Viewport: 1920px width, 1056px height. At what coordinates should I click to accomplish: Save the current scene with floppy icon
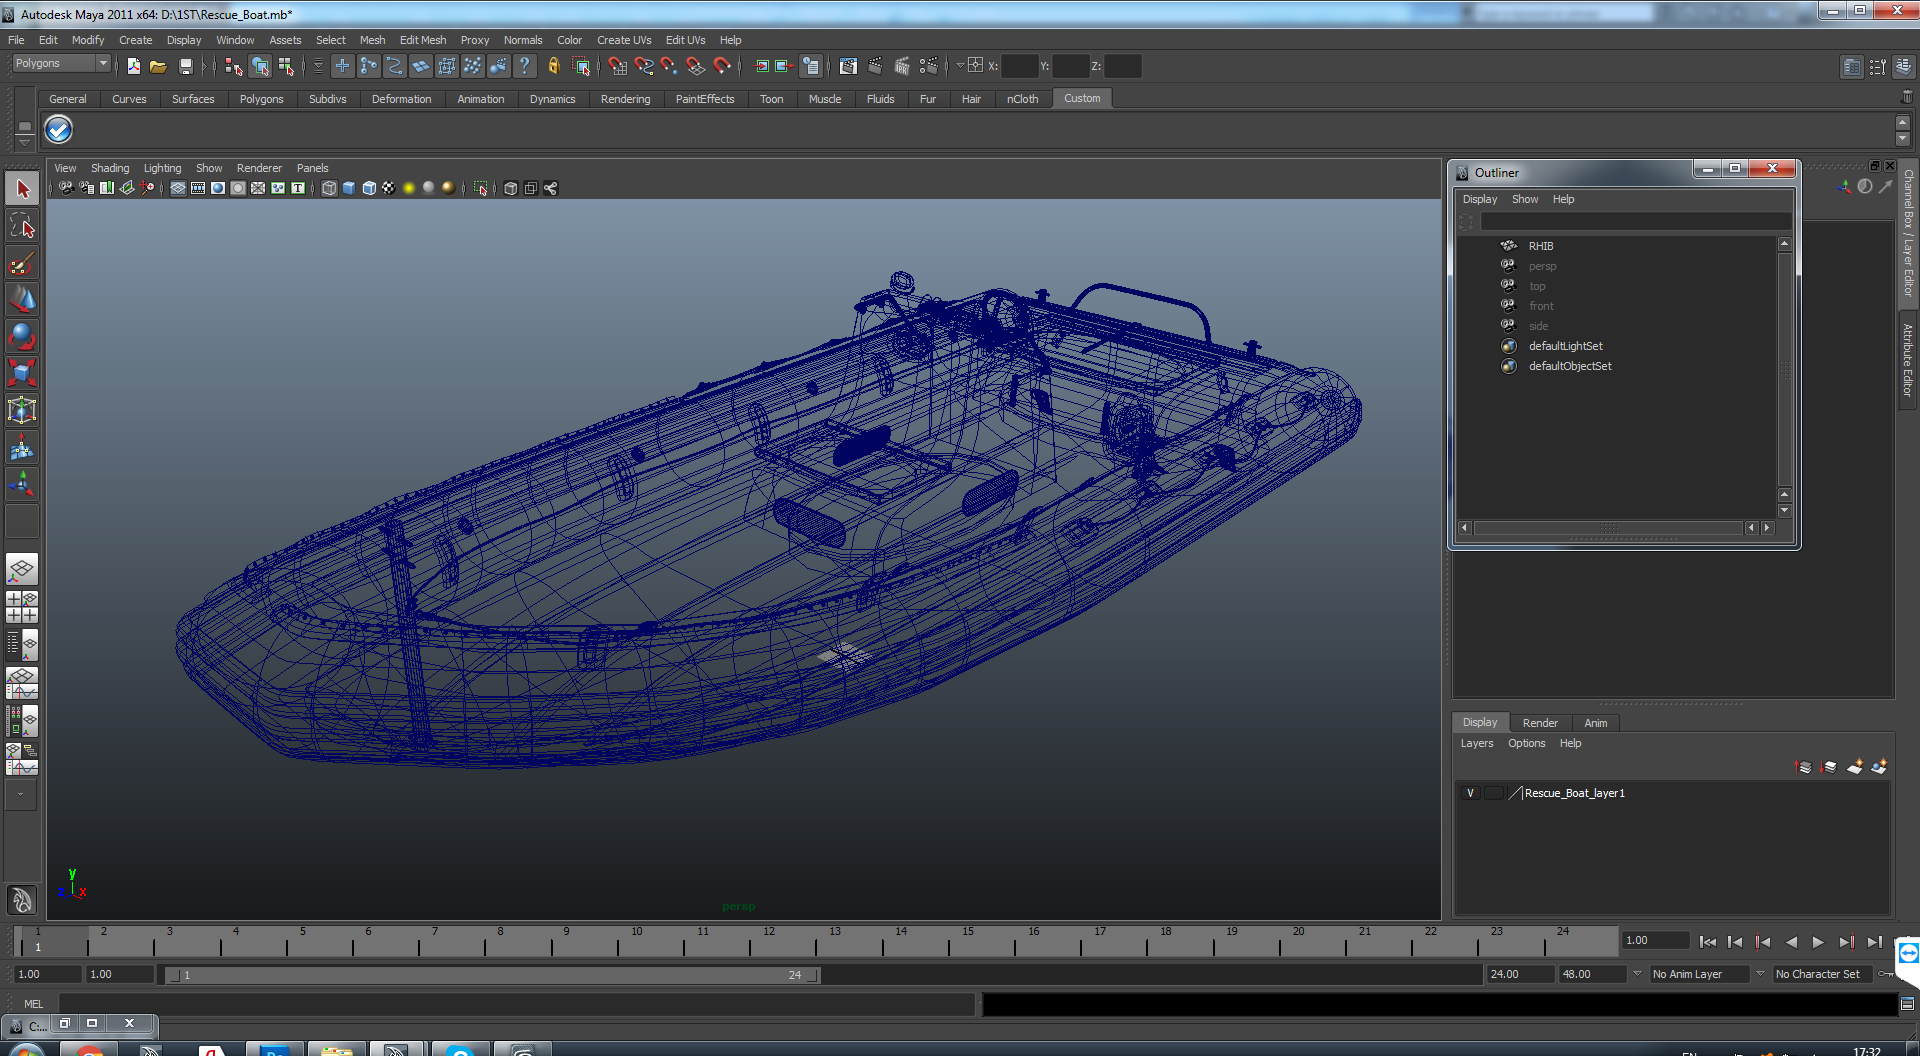click(x=185, y=66)
